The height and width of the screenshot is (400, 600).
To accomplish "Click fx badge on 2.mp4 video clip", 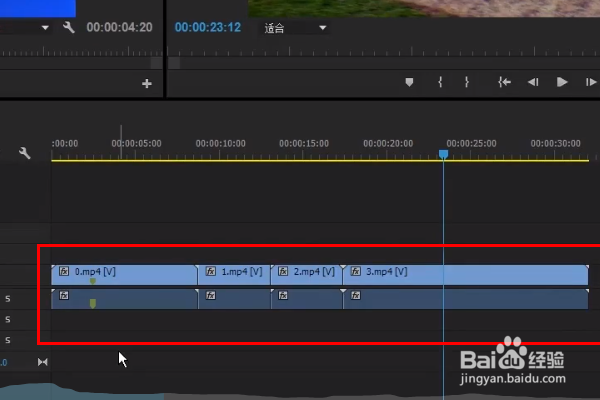I will (x=283, y=271).
